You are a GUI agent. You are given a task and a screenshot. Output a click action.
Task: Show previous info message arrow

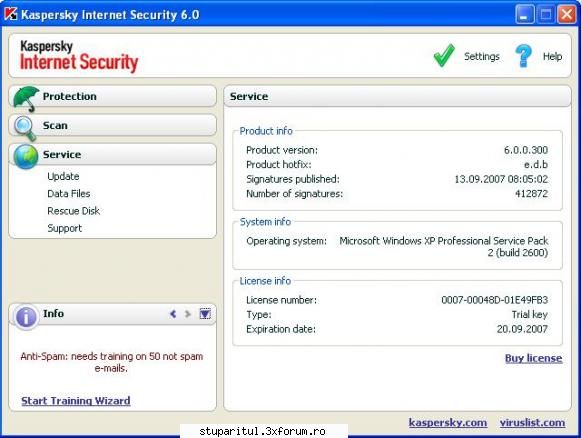[x=173, y=314]
